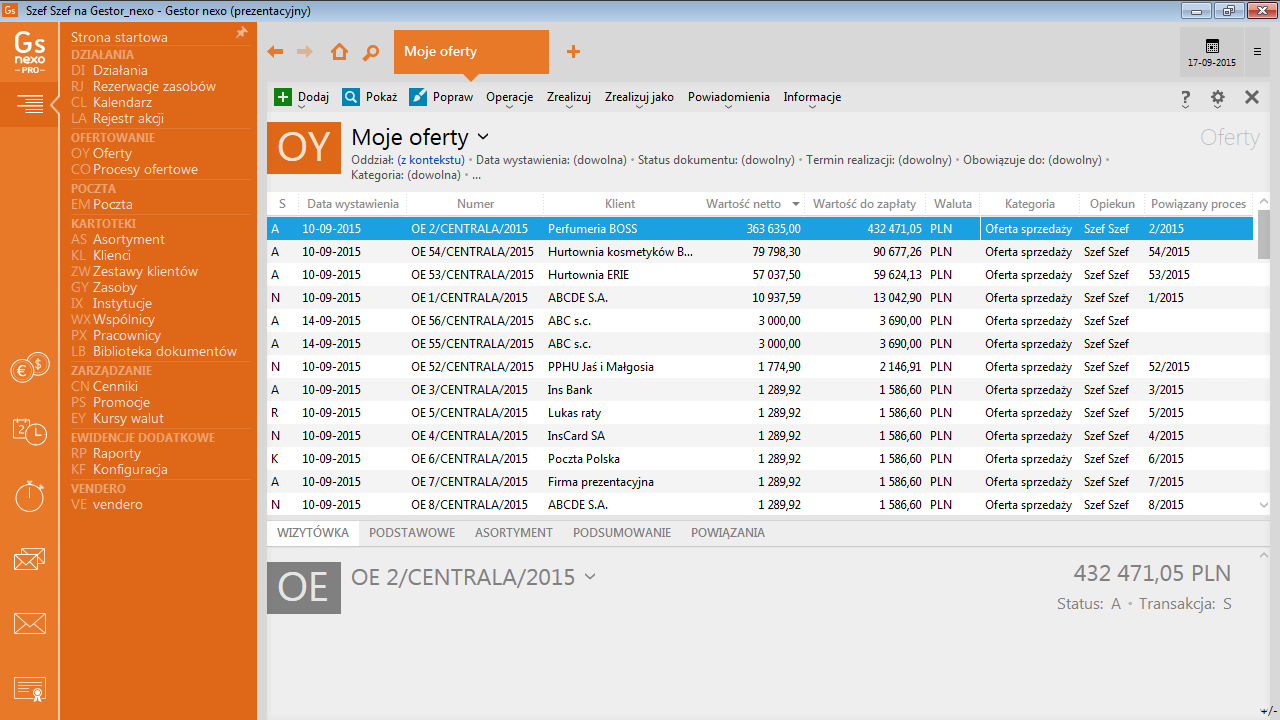1280x720 pixels.
Task: Open new tab with plus icon
Action: tap(573, 52)
